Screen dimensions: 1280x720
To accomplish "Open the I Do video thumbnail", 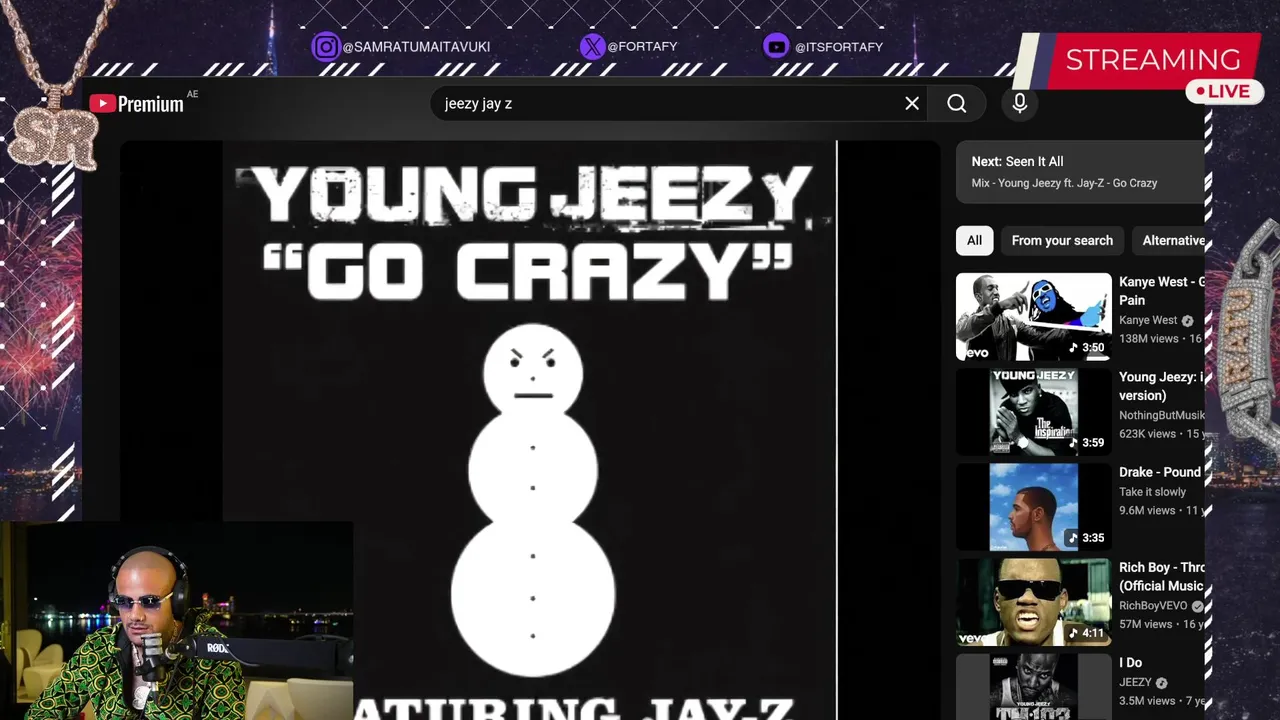I will coord(1033,687).
